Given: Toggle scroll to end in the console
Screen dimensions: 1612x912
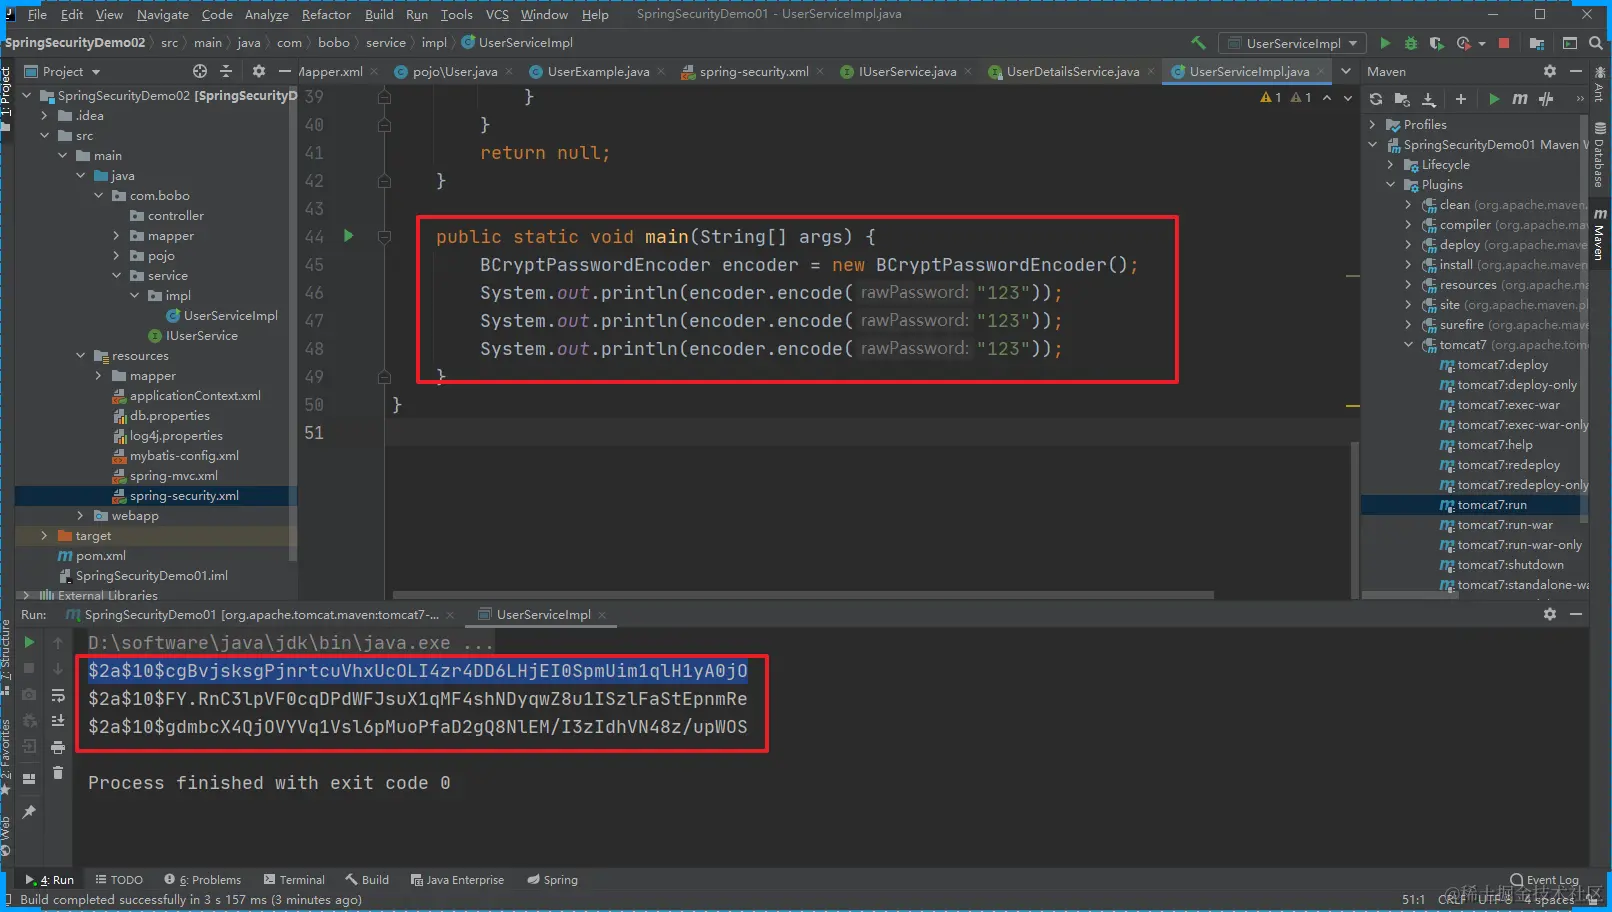Looking at the screenshot, I should pyautogui.click(x=58, y=721).
